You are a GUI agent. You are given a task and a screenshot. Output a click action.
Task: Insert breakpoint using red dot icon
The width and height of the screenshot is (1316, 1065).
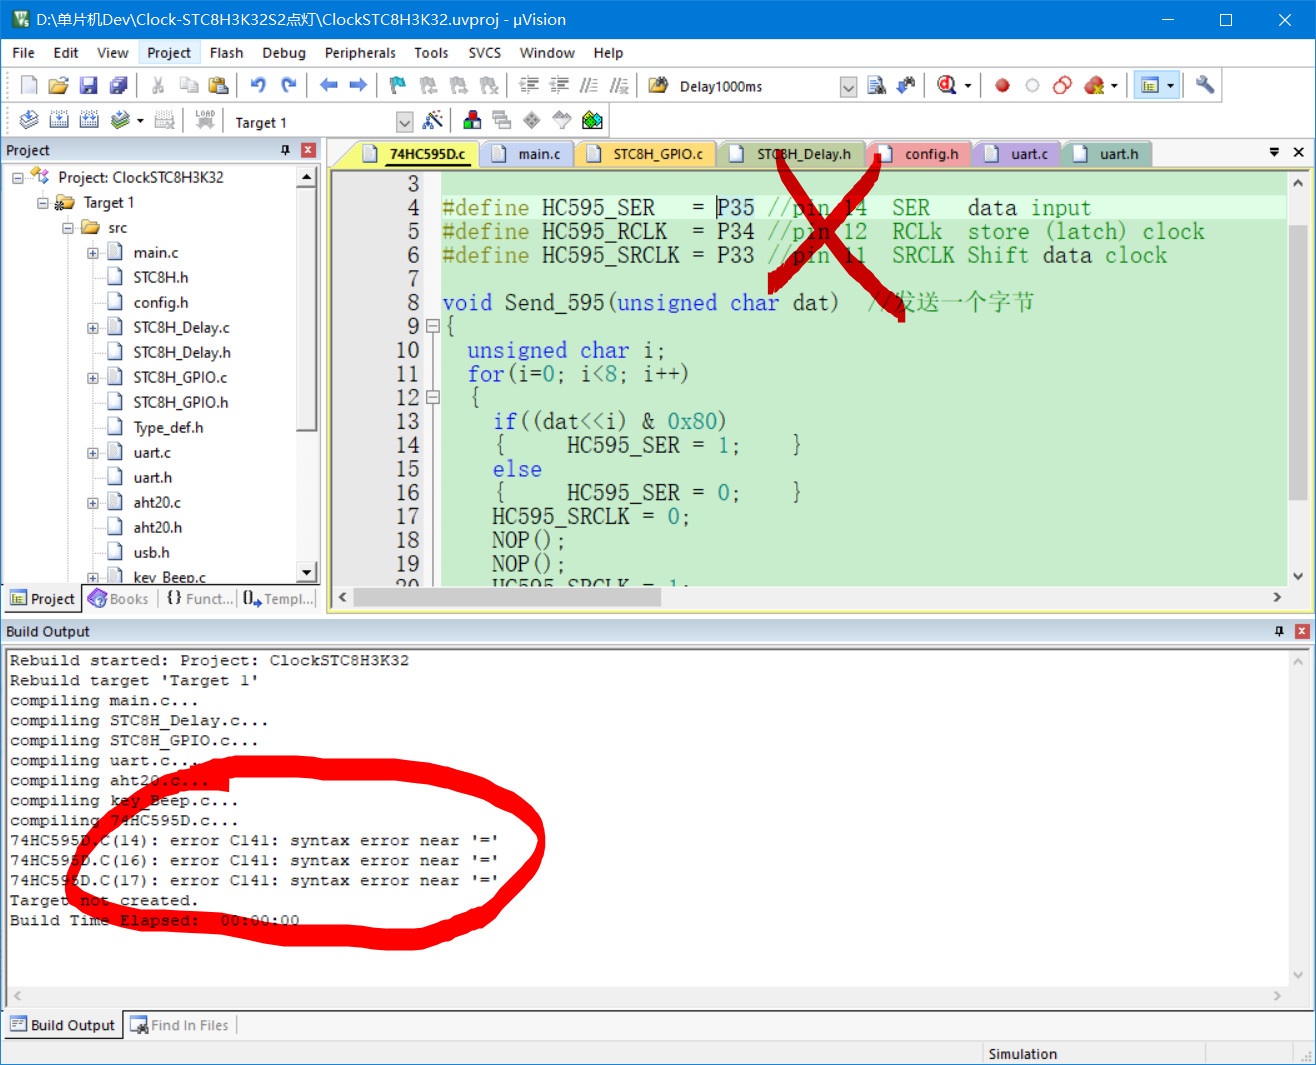tap(1002, 86)
